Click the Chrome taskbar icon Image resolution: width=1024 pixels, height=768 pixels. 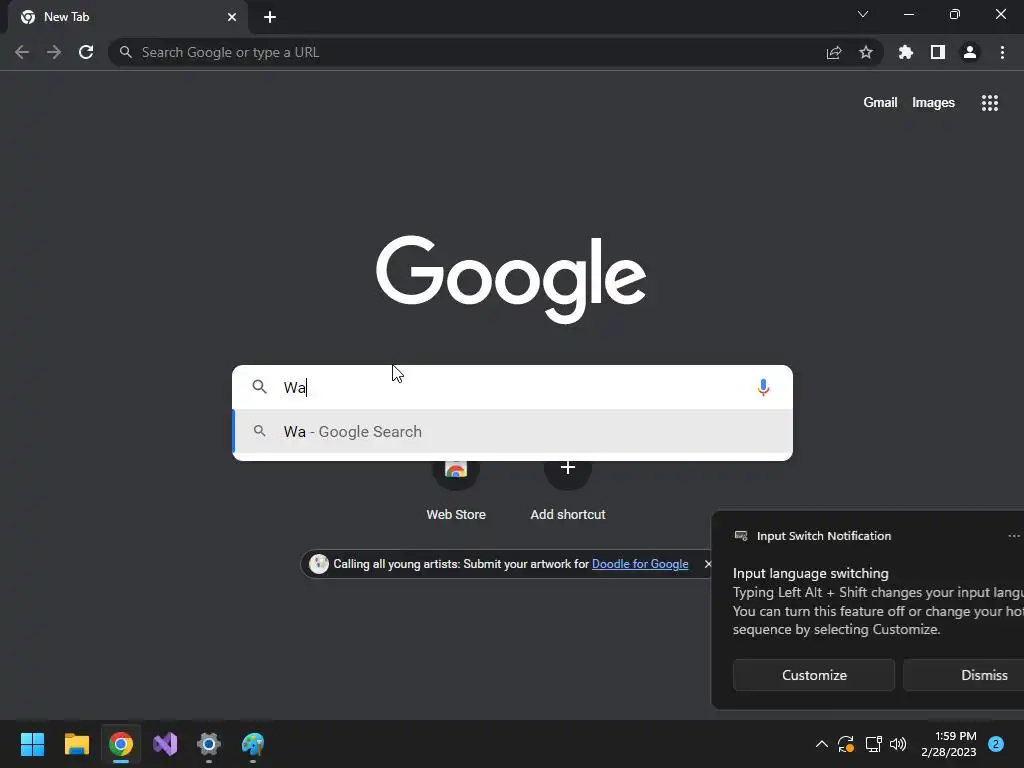pos(121,744)
